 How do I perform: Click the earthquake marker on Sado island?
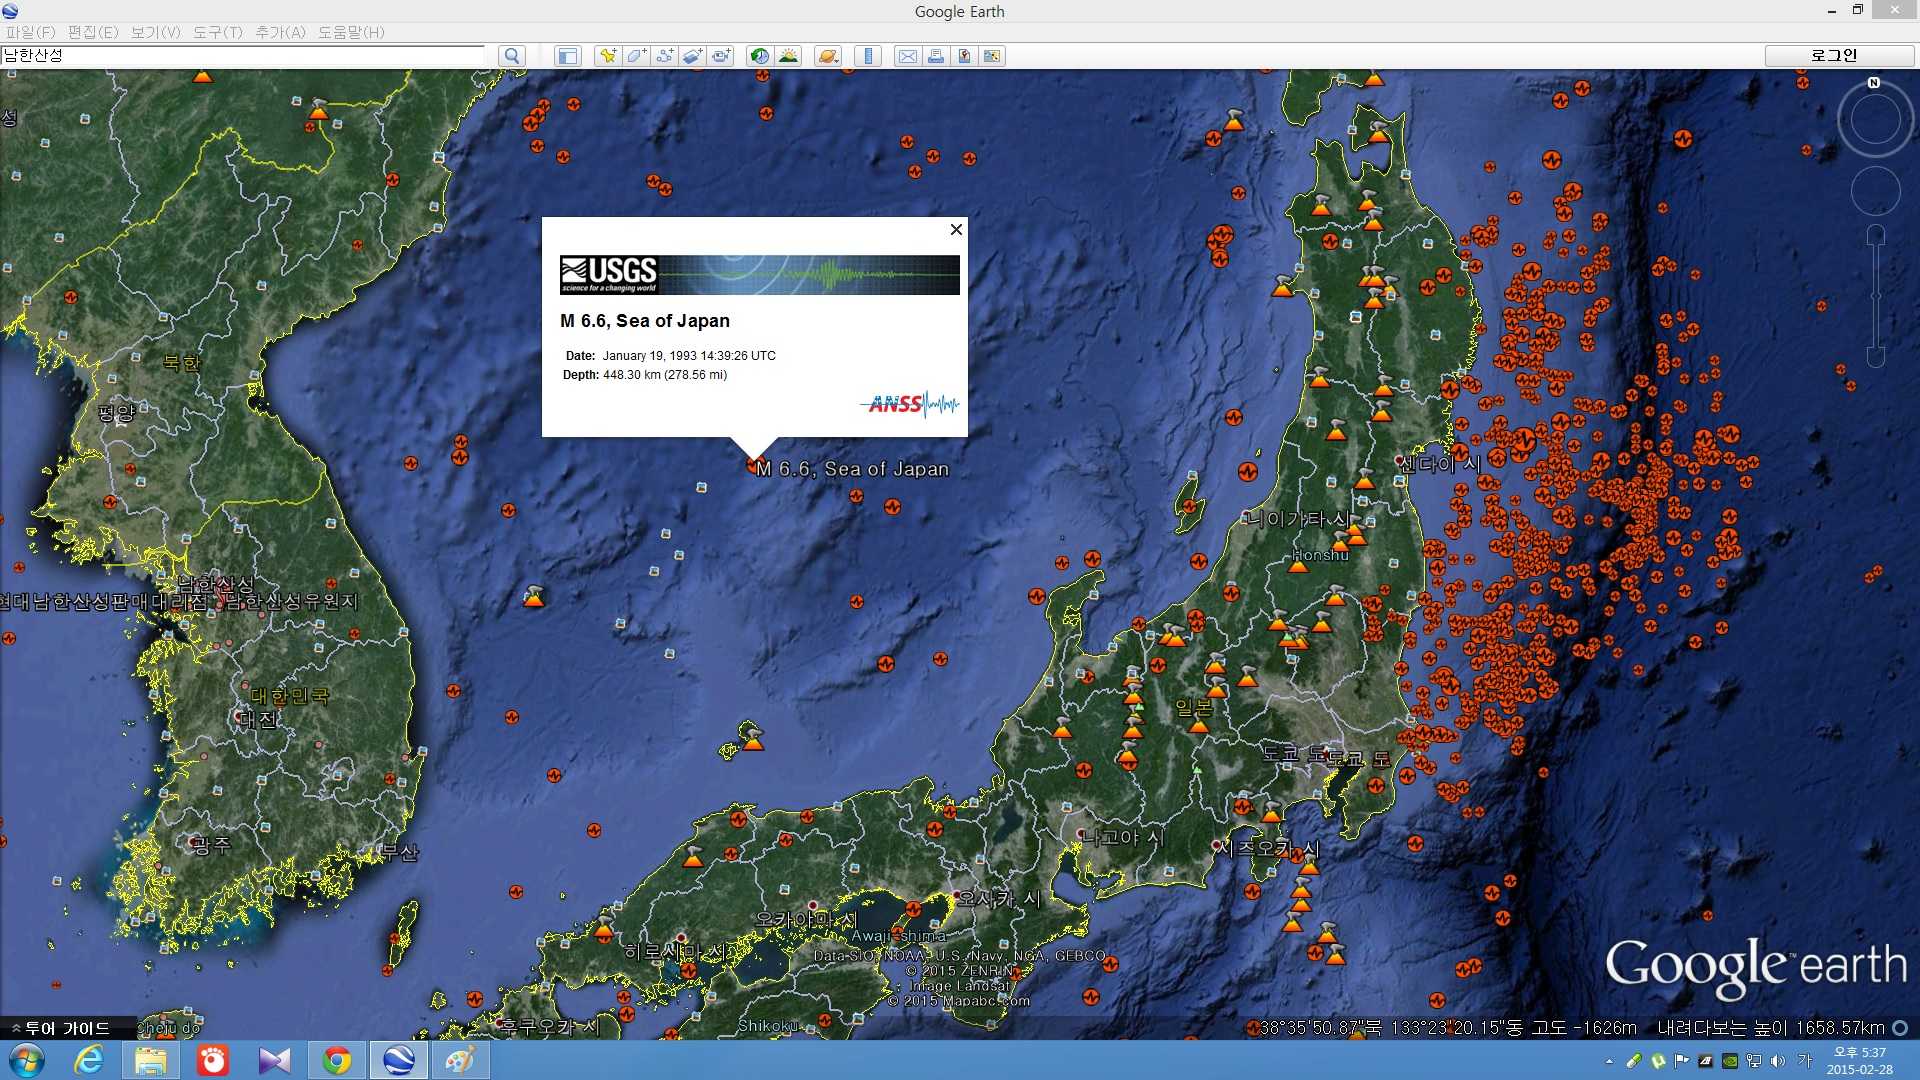click(x=1190, y=506)
